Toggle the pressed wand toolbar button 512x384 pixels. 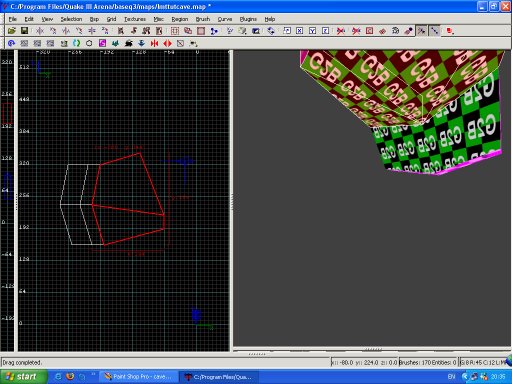tap(421, 31)
